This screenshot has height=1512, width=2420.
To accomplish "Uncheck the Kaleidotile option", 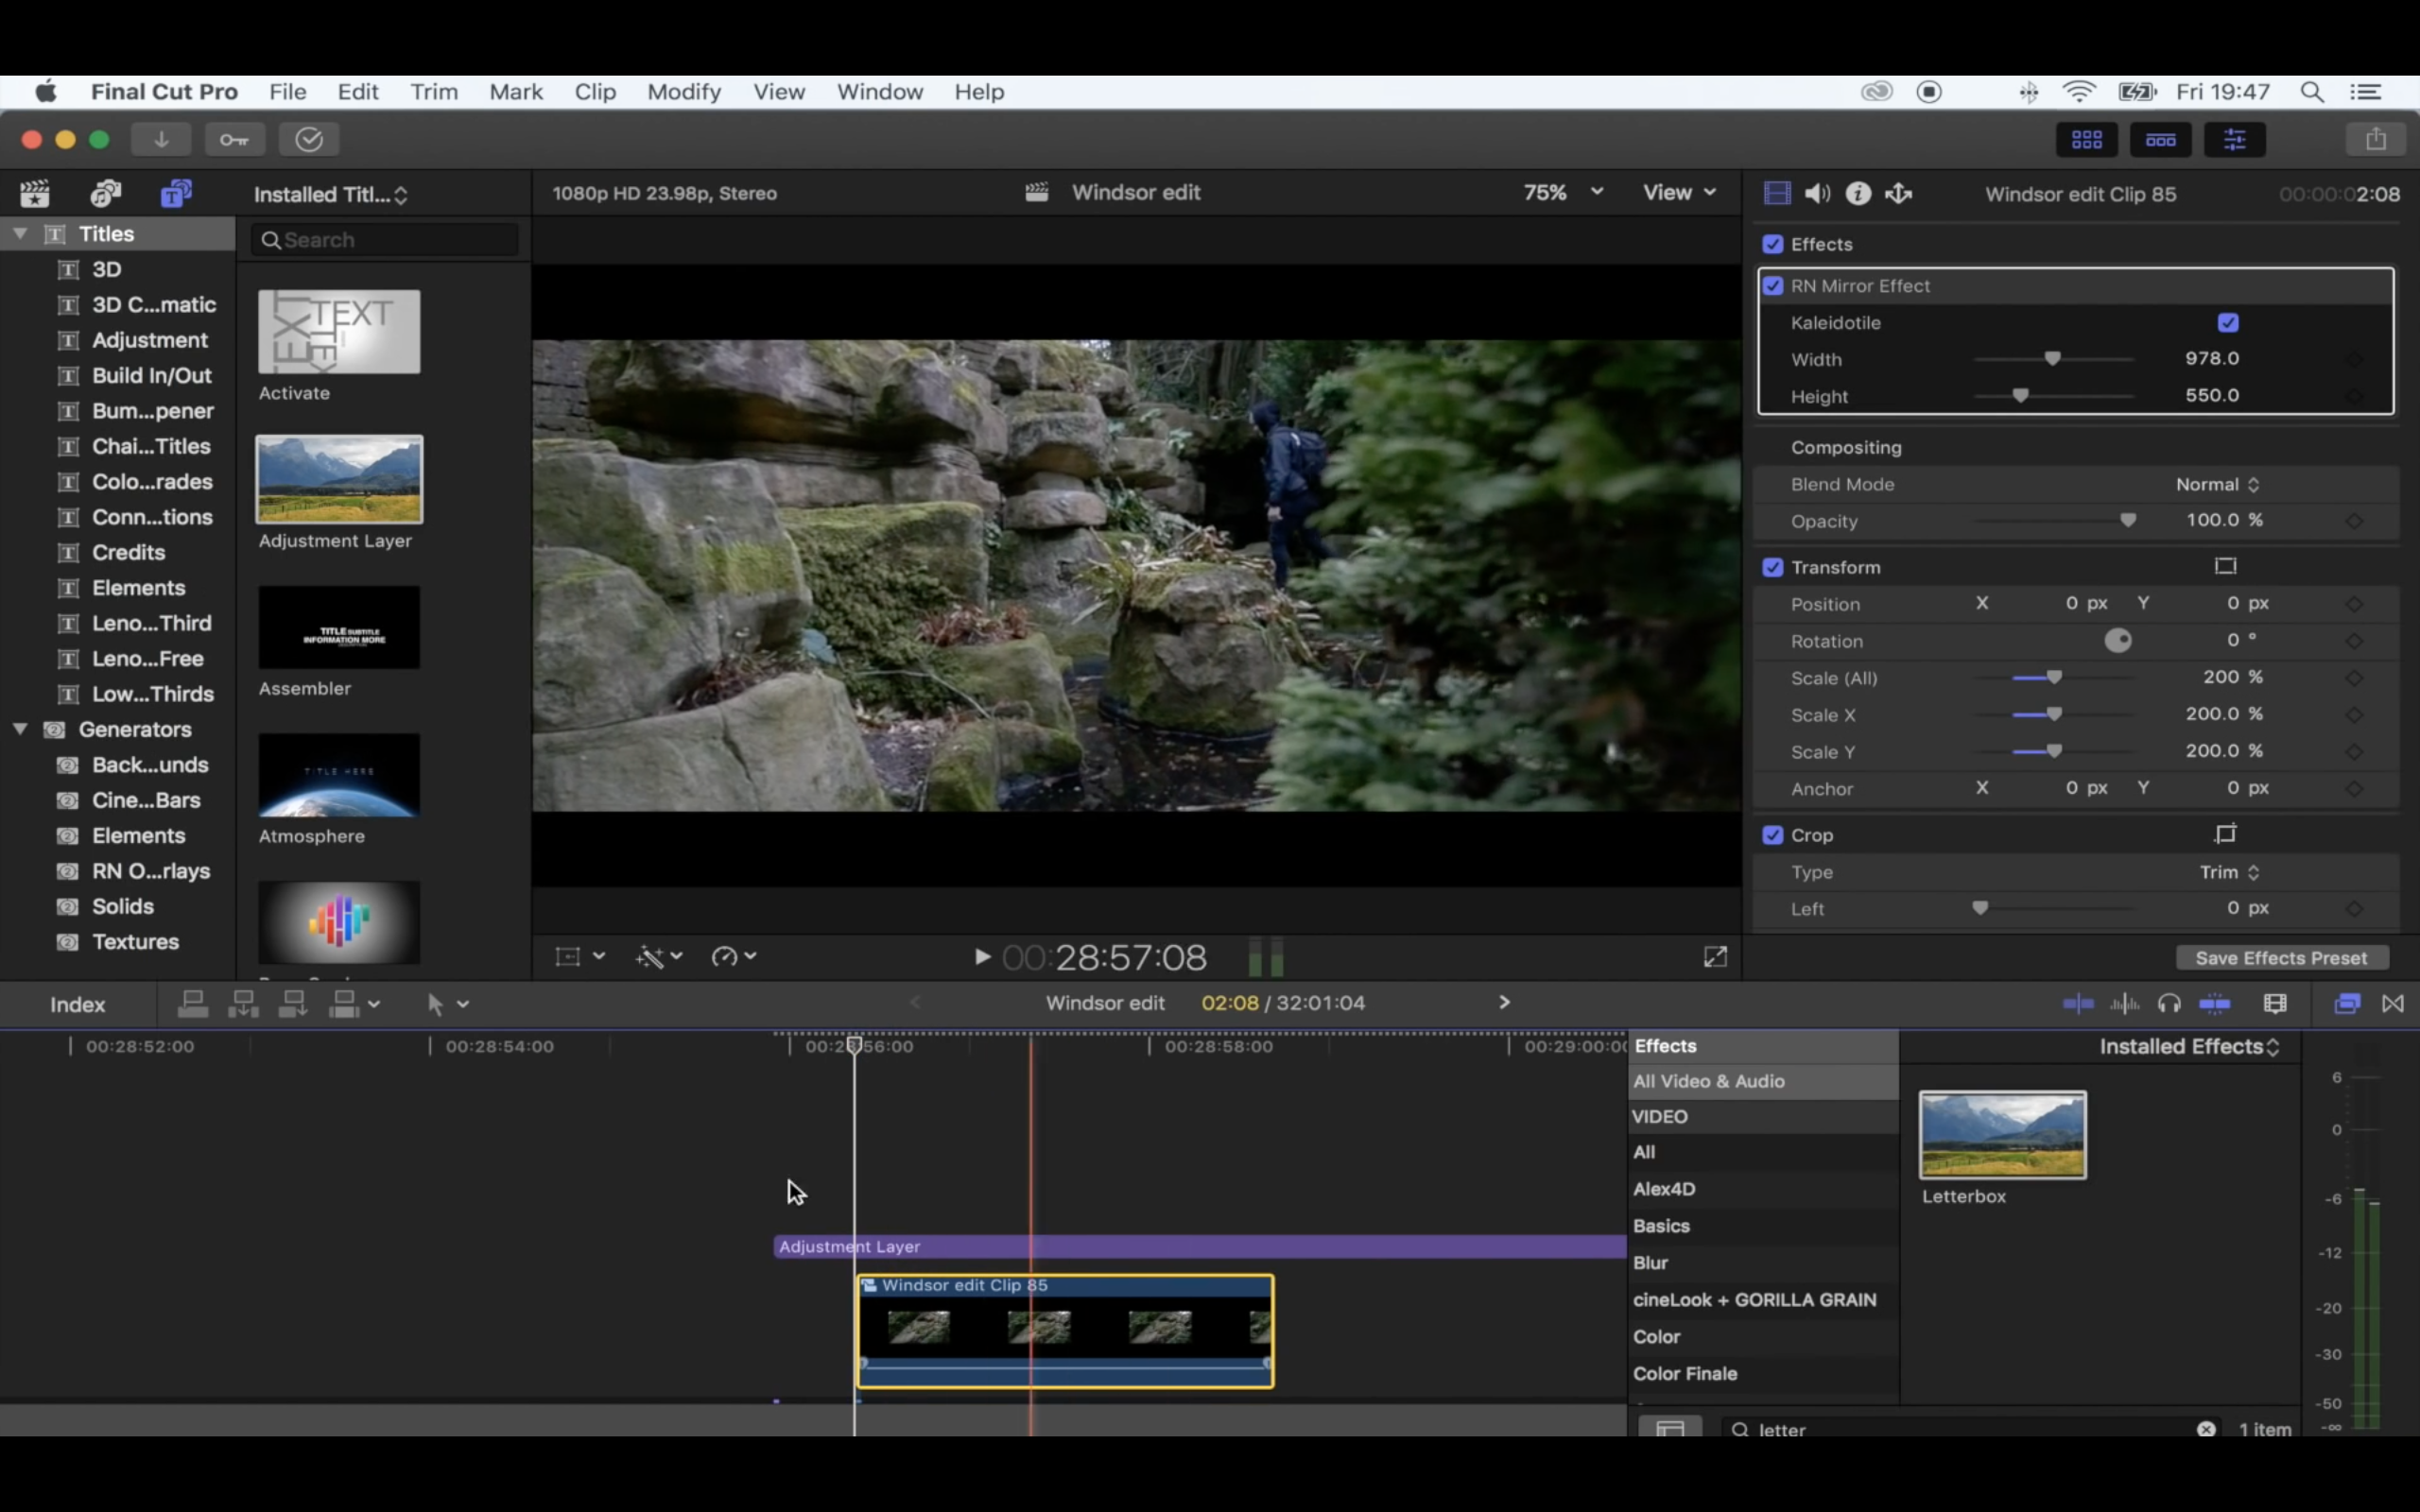I will [x=2227, y=323].
